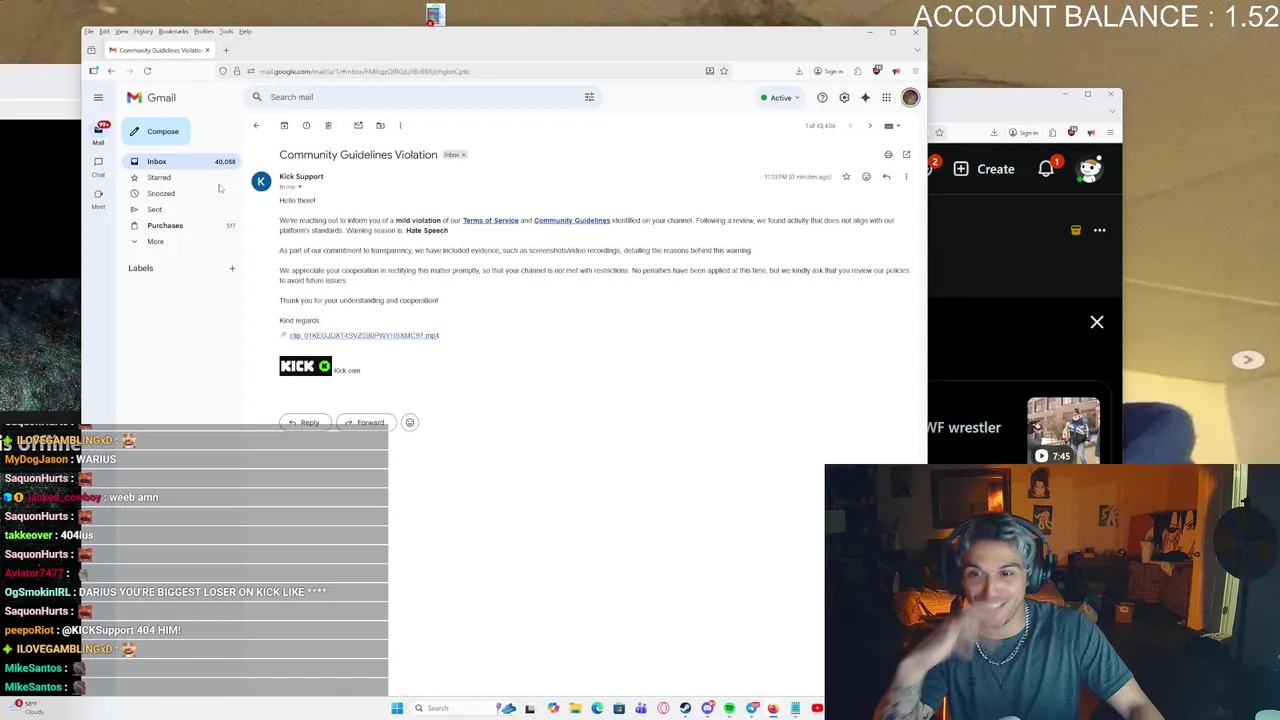The width and height of the screenshot is (1280, 720).
Task: Show search options filter icon
Action: coord(589,97)
